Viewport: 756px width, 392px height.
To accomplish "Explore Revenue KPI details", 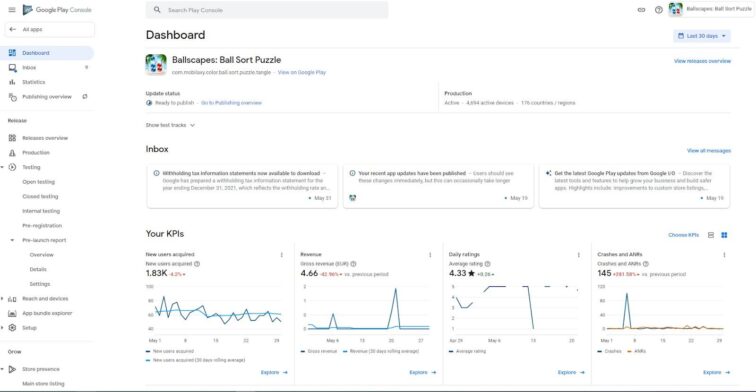I will 422,372.
